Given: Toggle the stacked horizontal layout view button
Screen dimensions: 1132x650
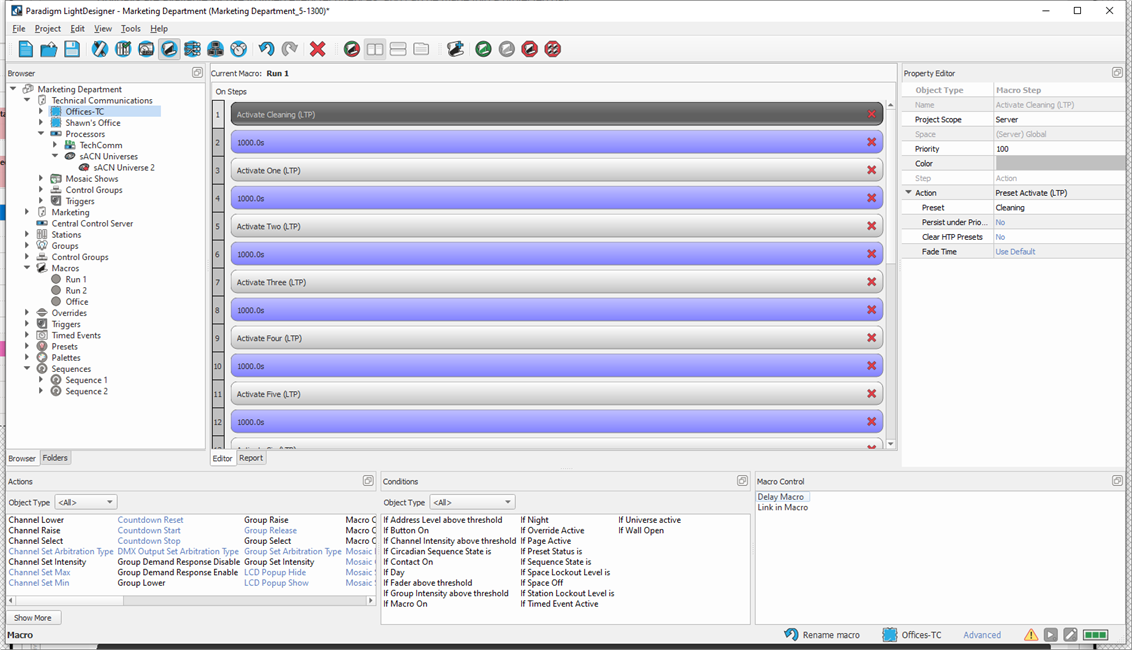Looking at the screenshot, I should tap(398, 49).
